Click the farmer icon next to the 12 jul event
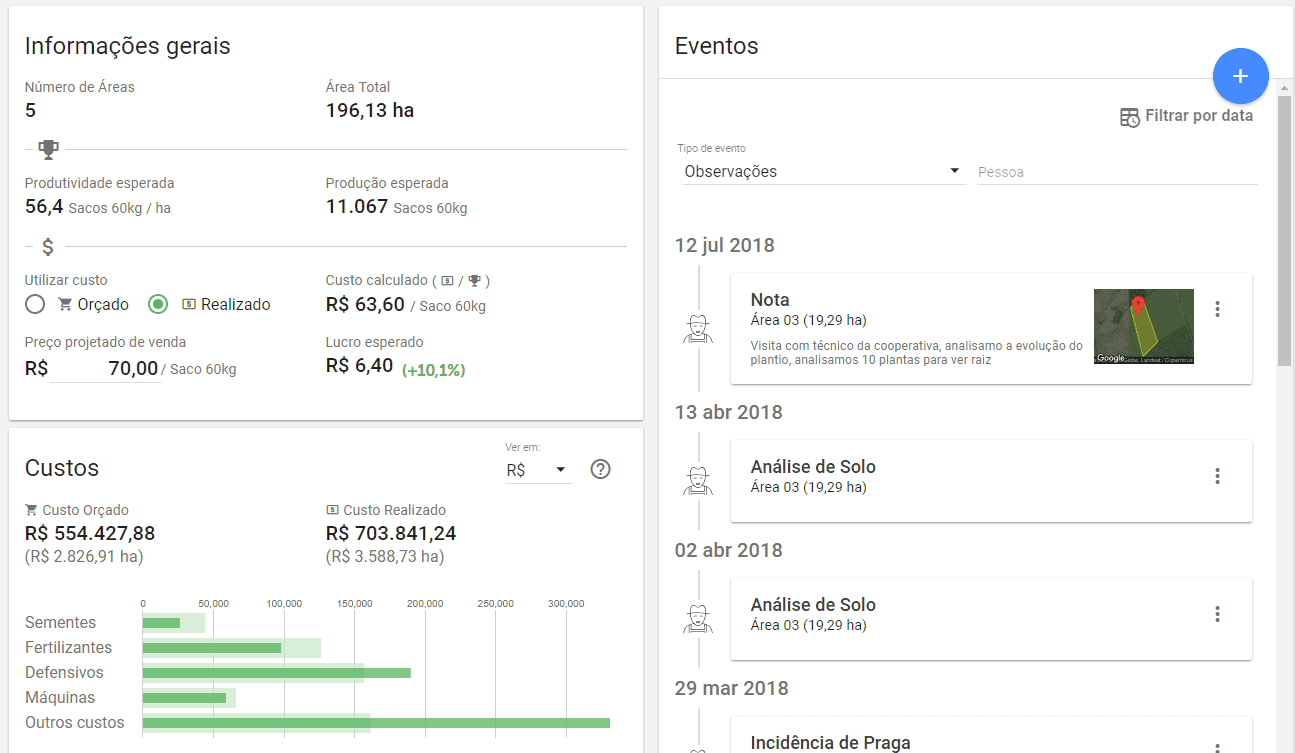 (x=697, y=325)
